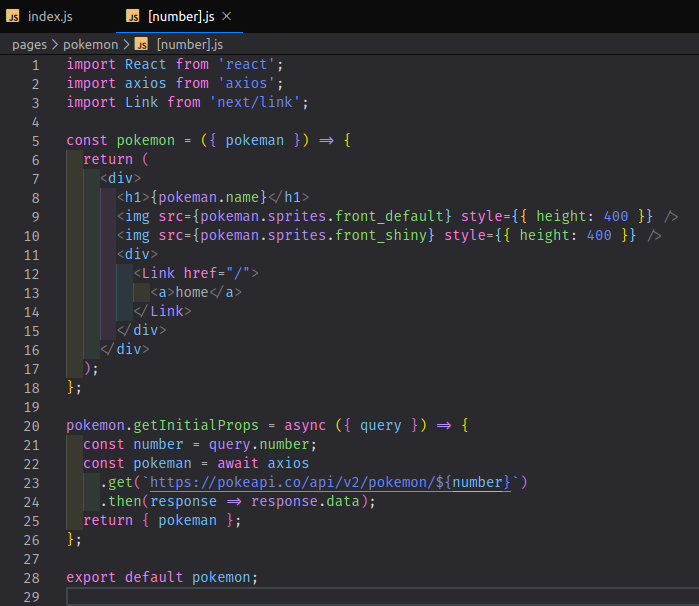Click the JS icon on [number].js tab
Image resolution: width=699 pixels, height=606 pixels.
point(134,17)
